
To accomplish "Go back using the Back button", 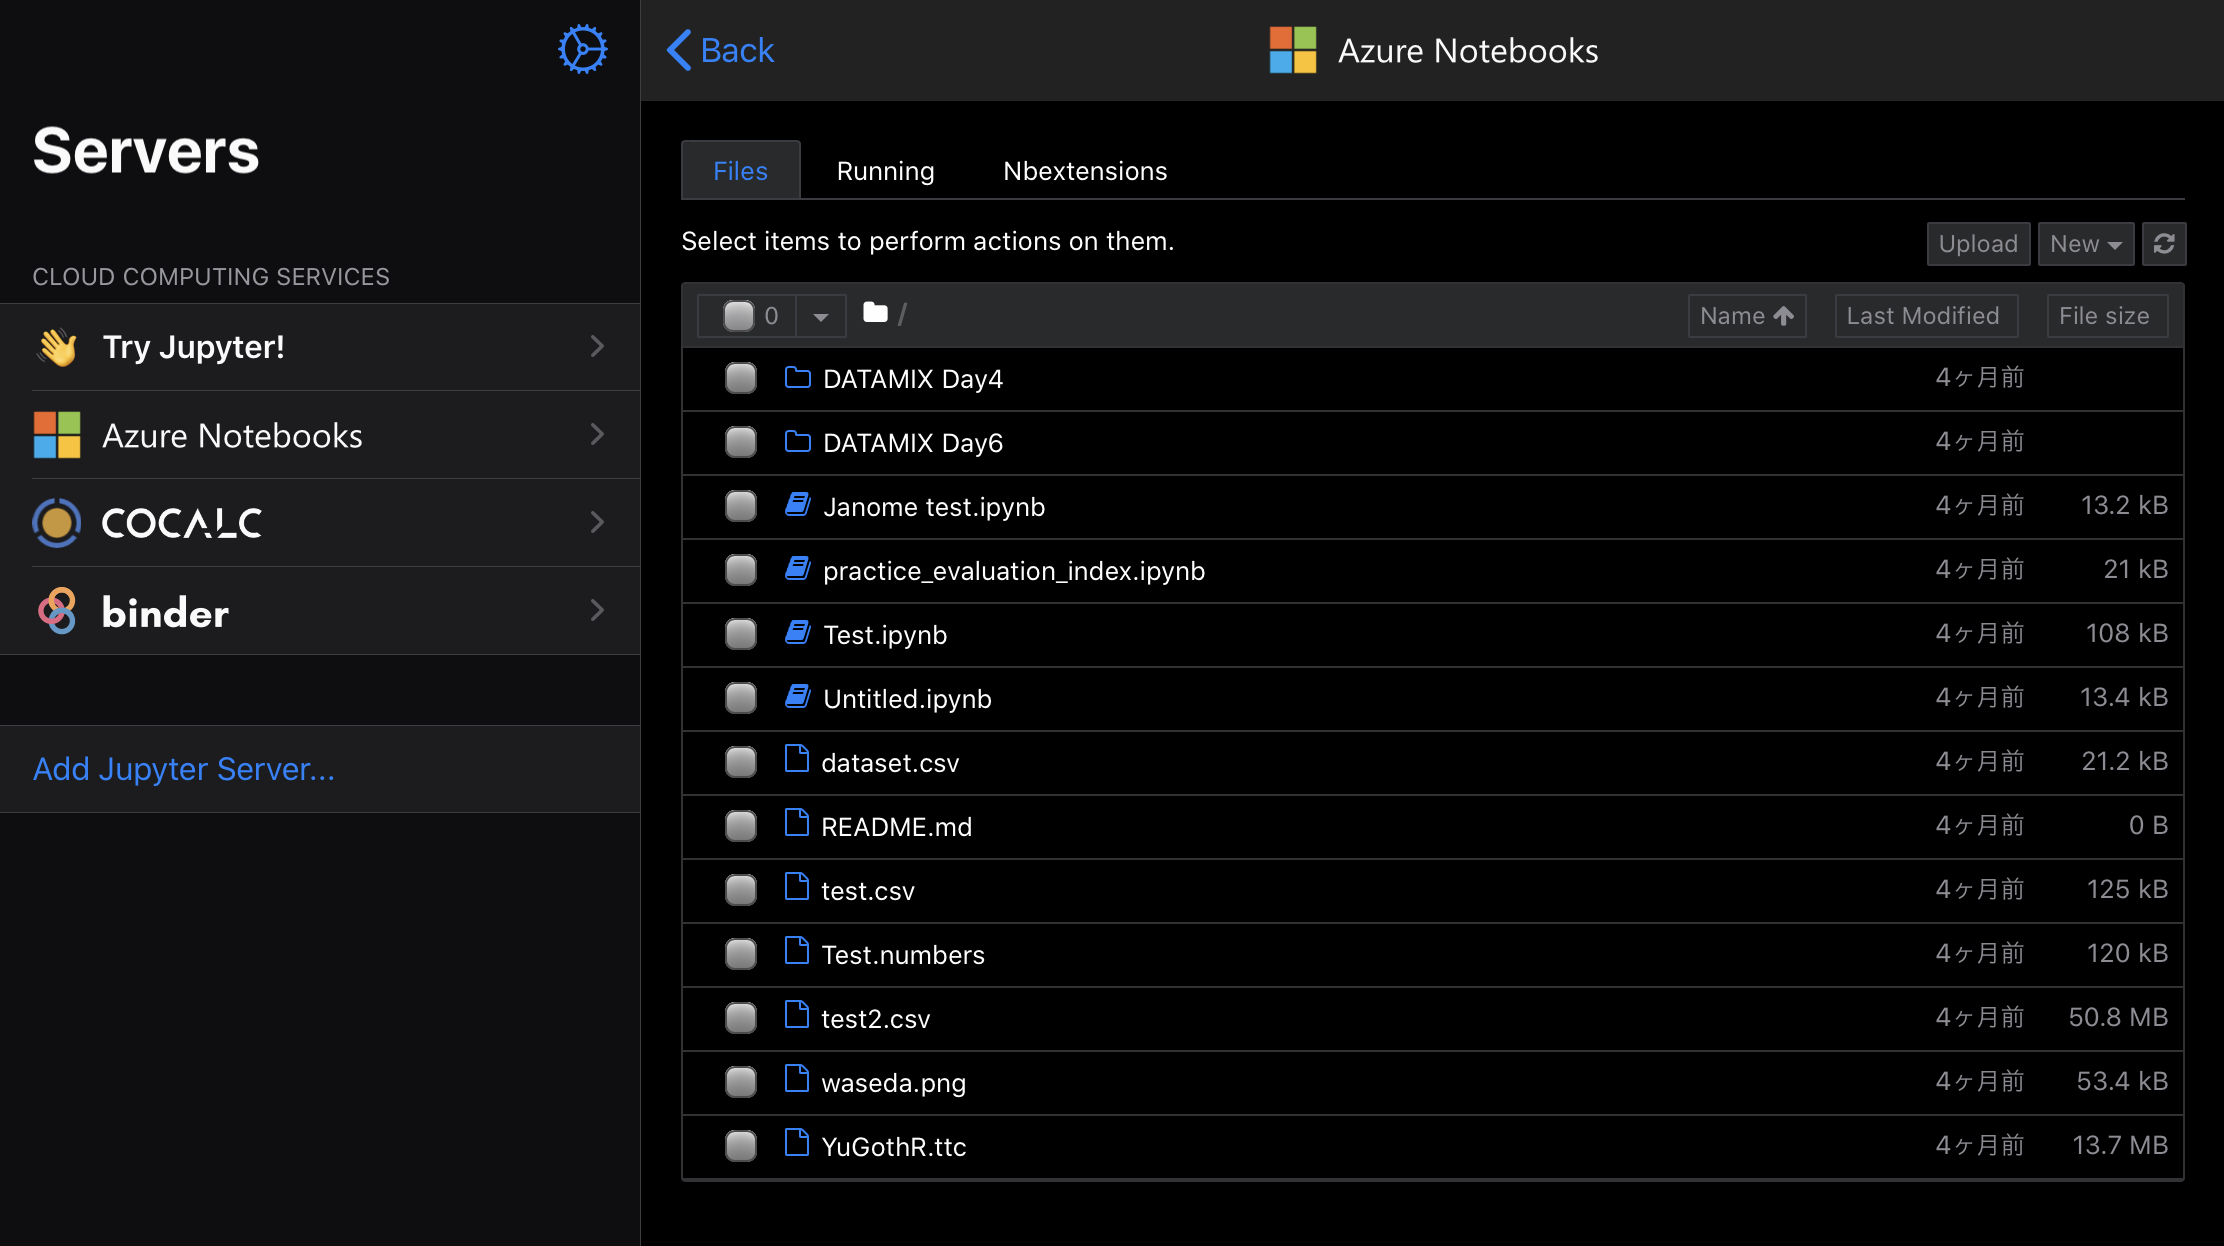I will coord(720,50).
